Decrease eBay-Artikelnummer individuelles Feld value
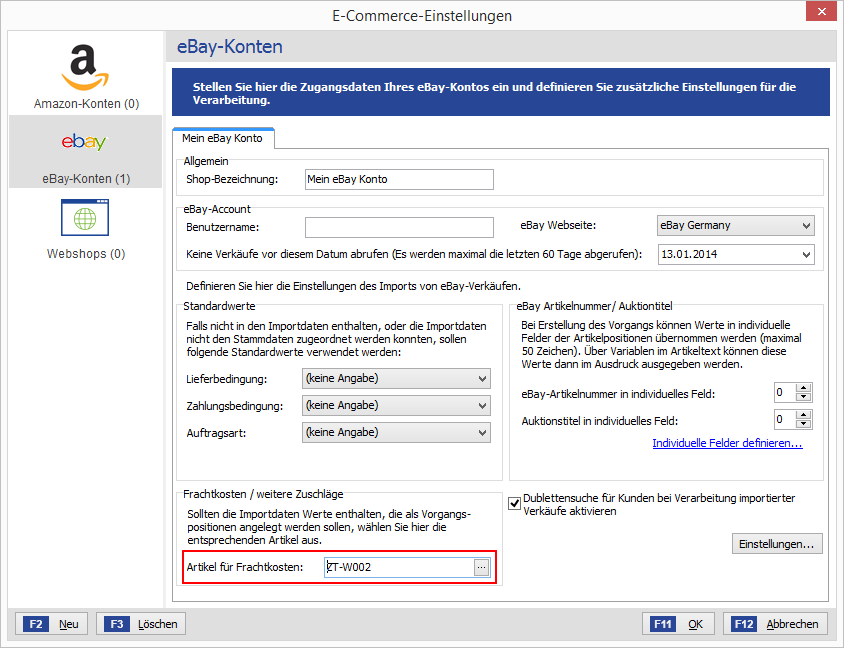844x648 pixels. (x=804, y=397)
